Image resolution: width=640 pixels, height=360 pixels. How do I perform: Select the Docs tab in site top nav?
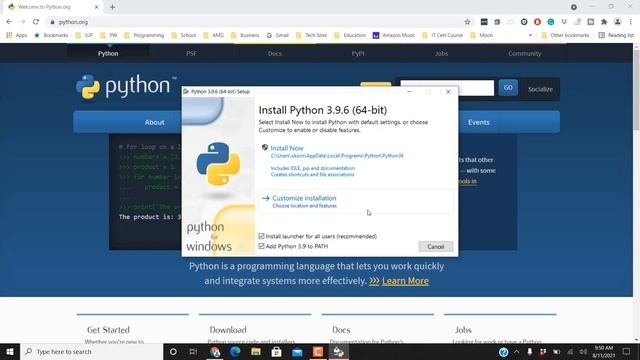[275, 53]
